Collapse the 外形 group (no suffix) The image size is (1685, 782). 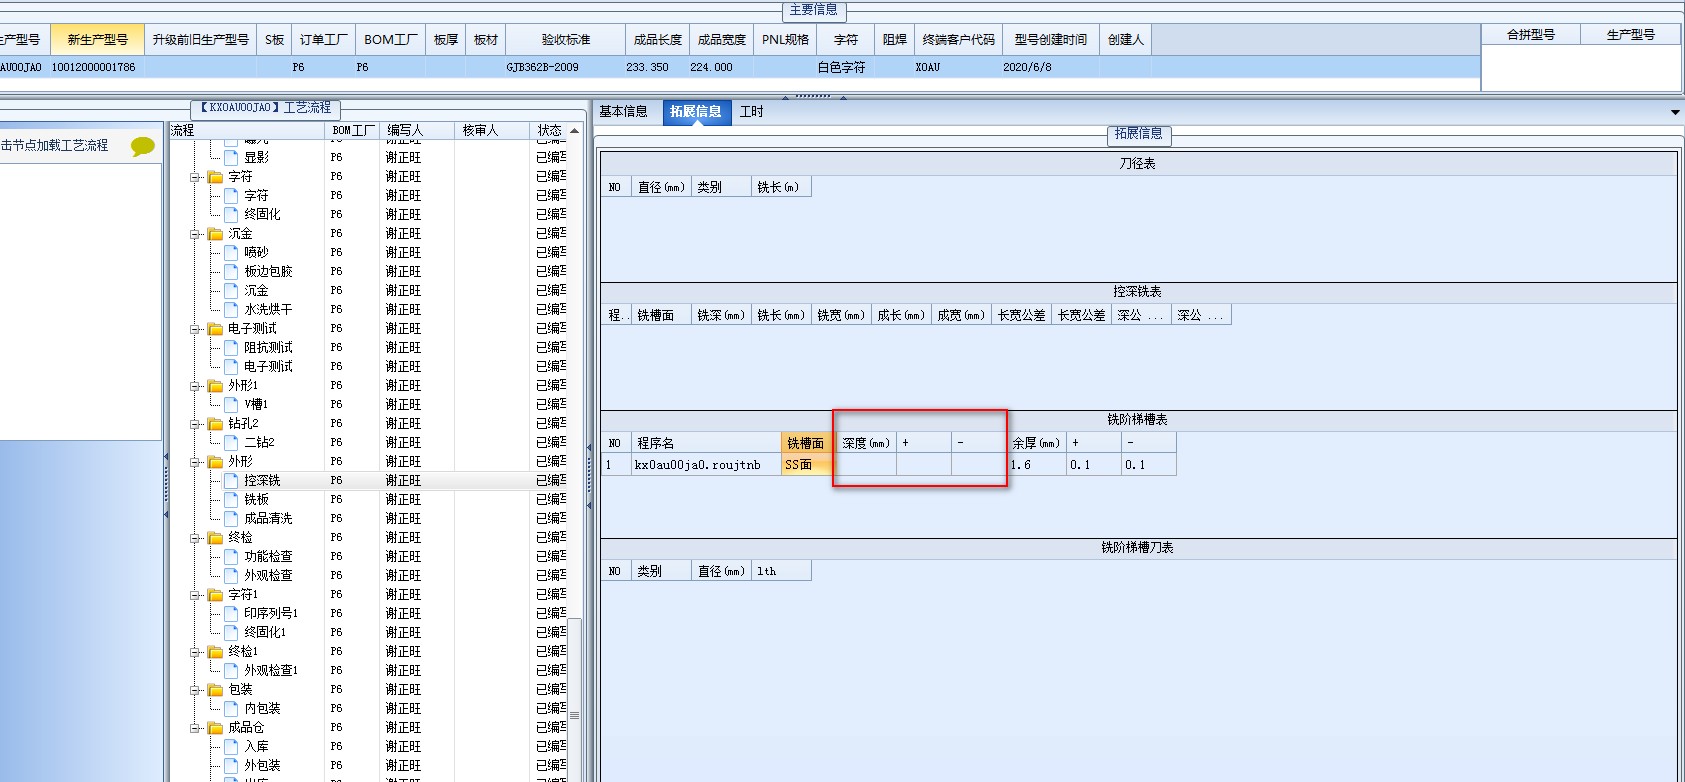[x=196, y=462]
